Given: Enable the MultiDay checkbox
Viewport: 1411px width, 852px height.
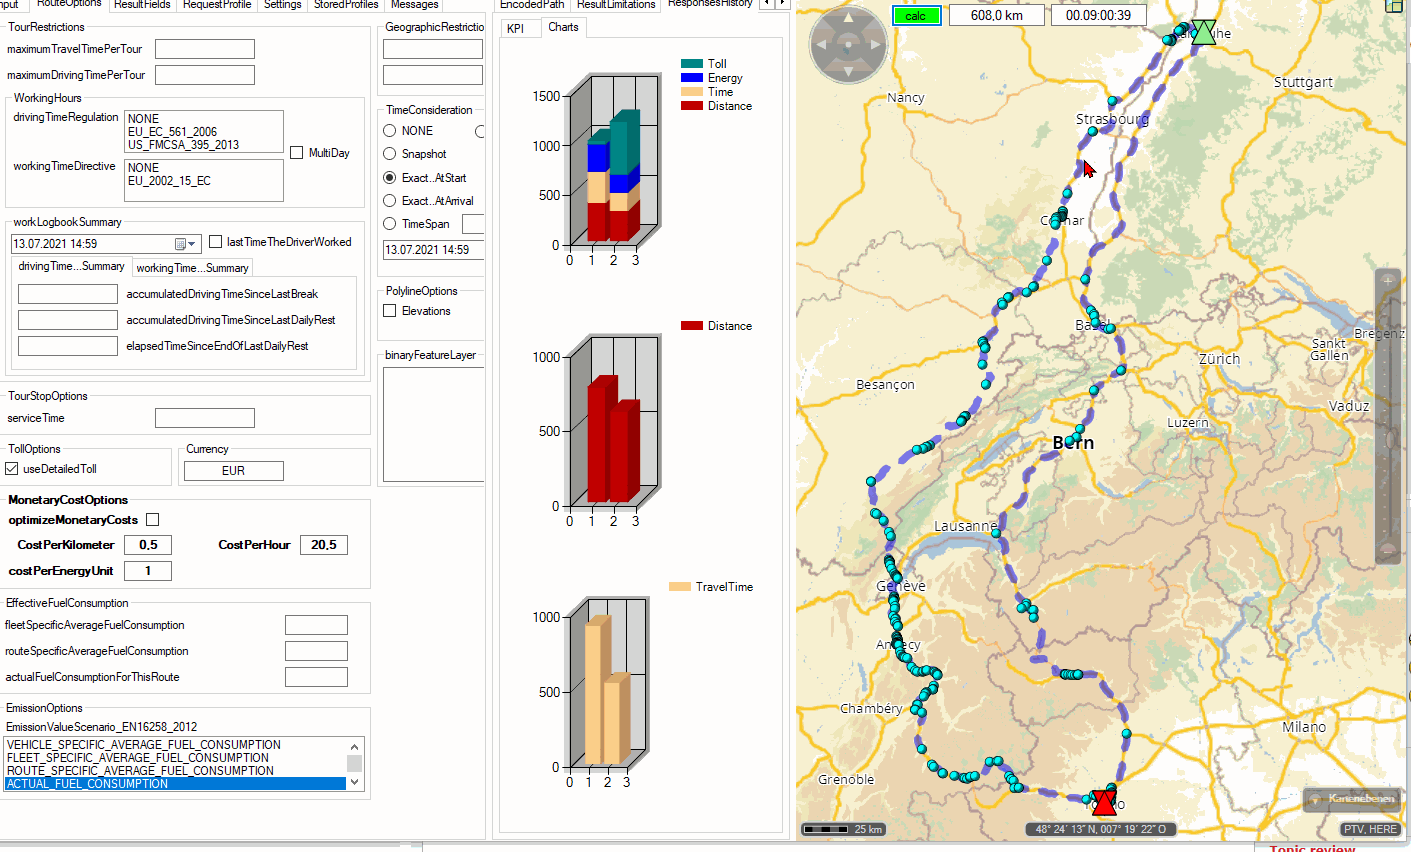Looking at the screenshot, I should 297,153.
